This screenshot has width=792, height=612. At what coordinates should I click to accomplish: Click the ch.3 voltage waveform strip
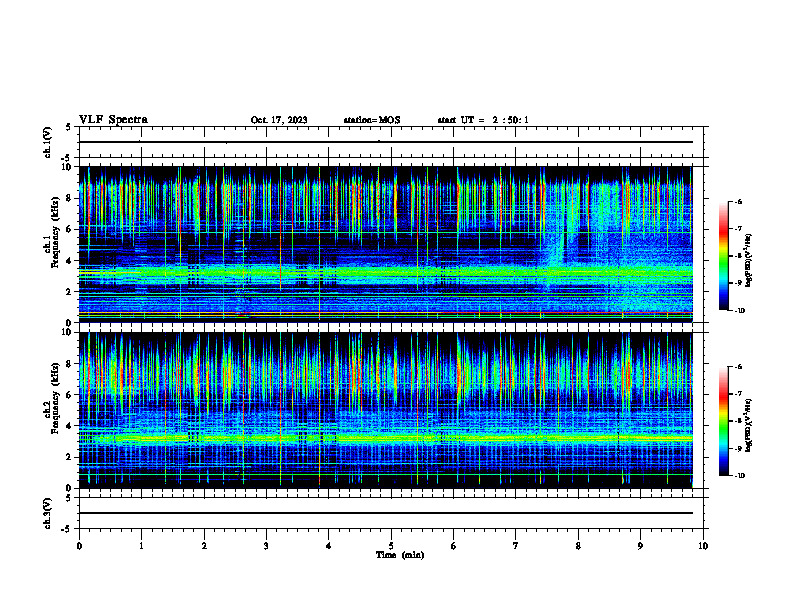(391, 513)
